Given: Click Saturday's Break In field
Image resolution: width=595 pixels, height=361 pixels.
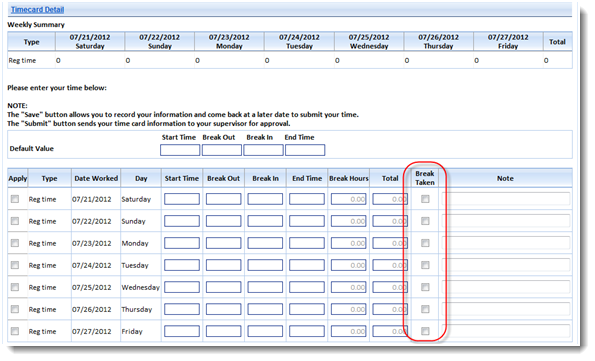Looking at the screenshot, I should click(x=265, y=199).
